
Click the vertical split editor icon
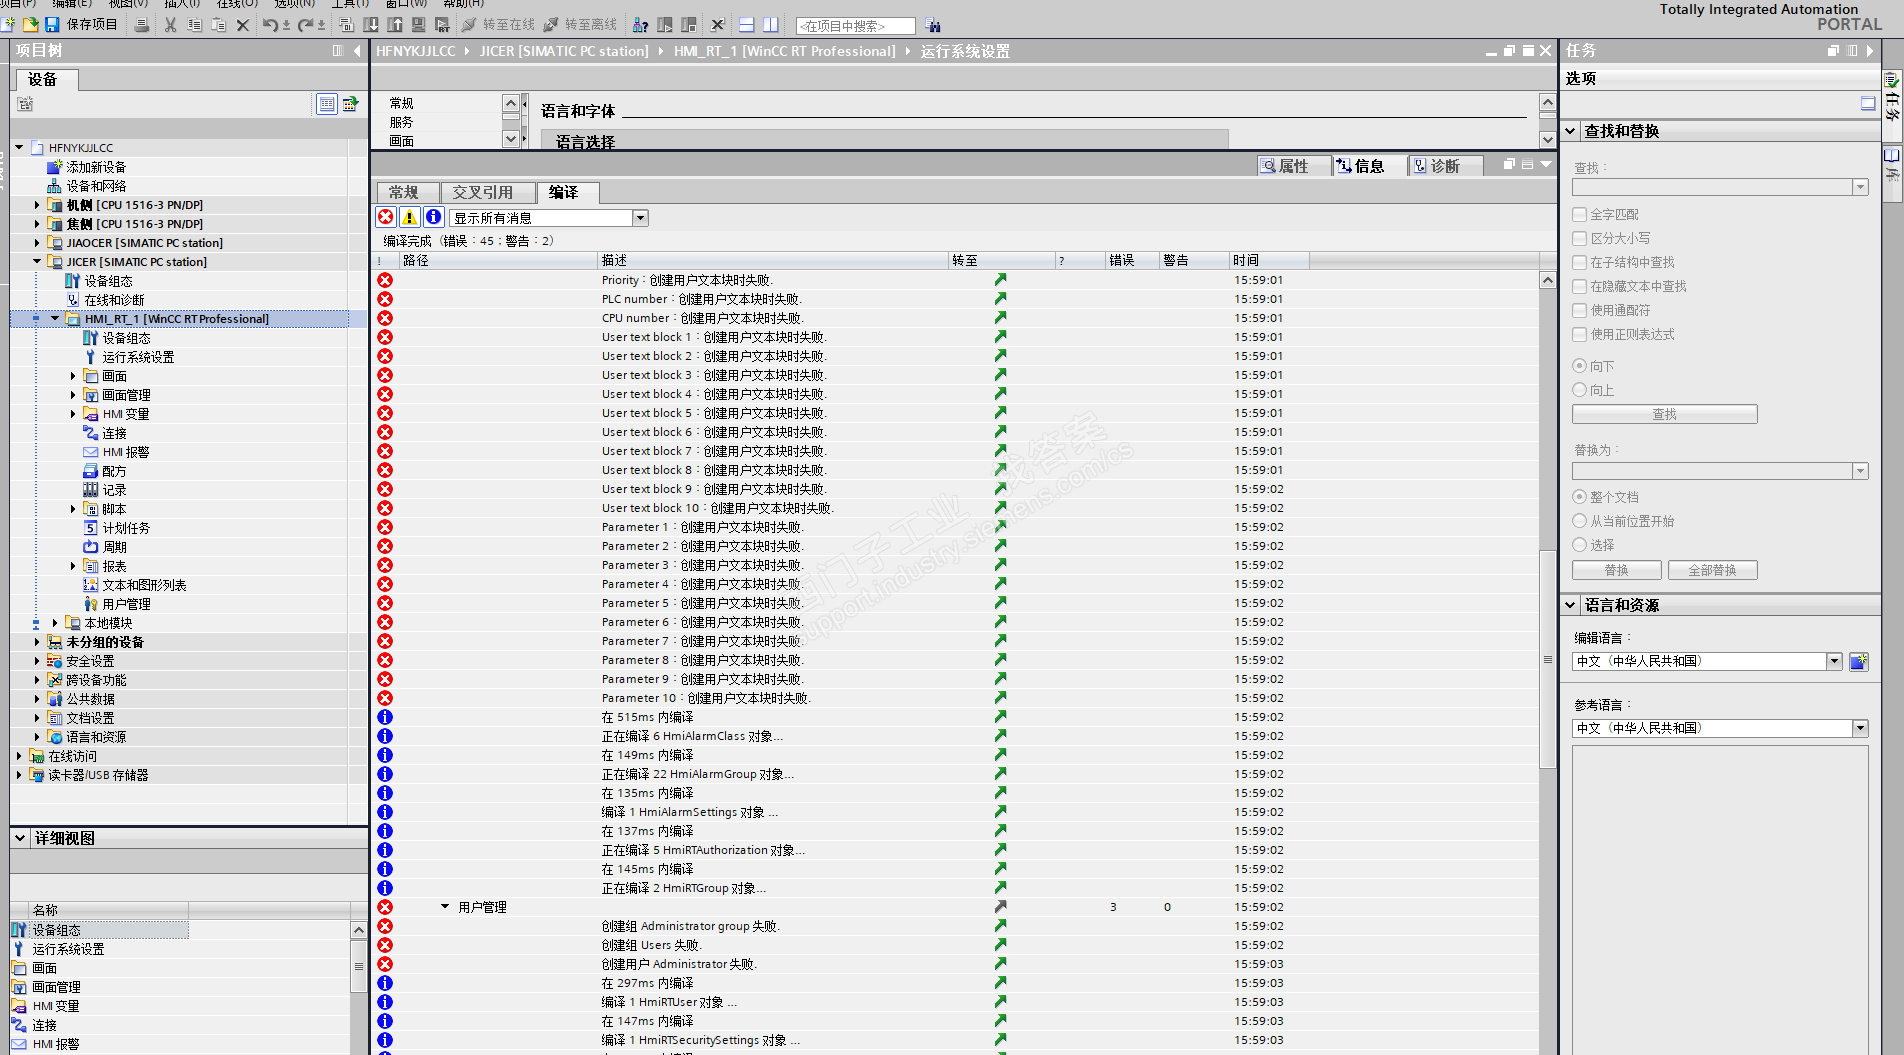click(771, 25)
